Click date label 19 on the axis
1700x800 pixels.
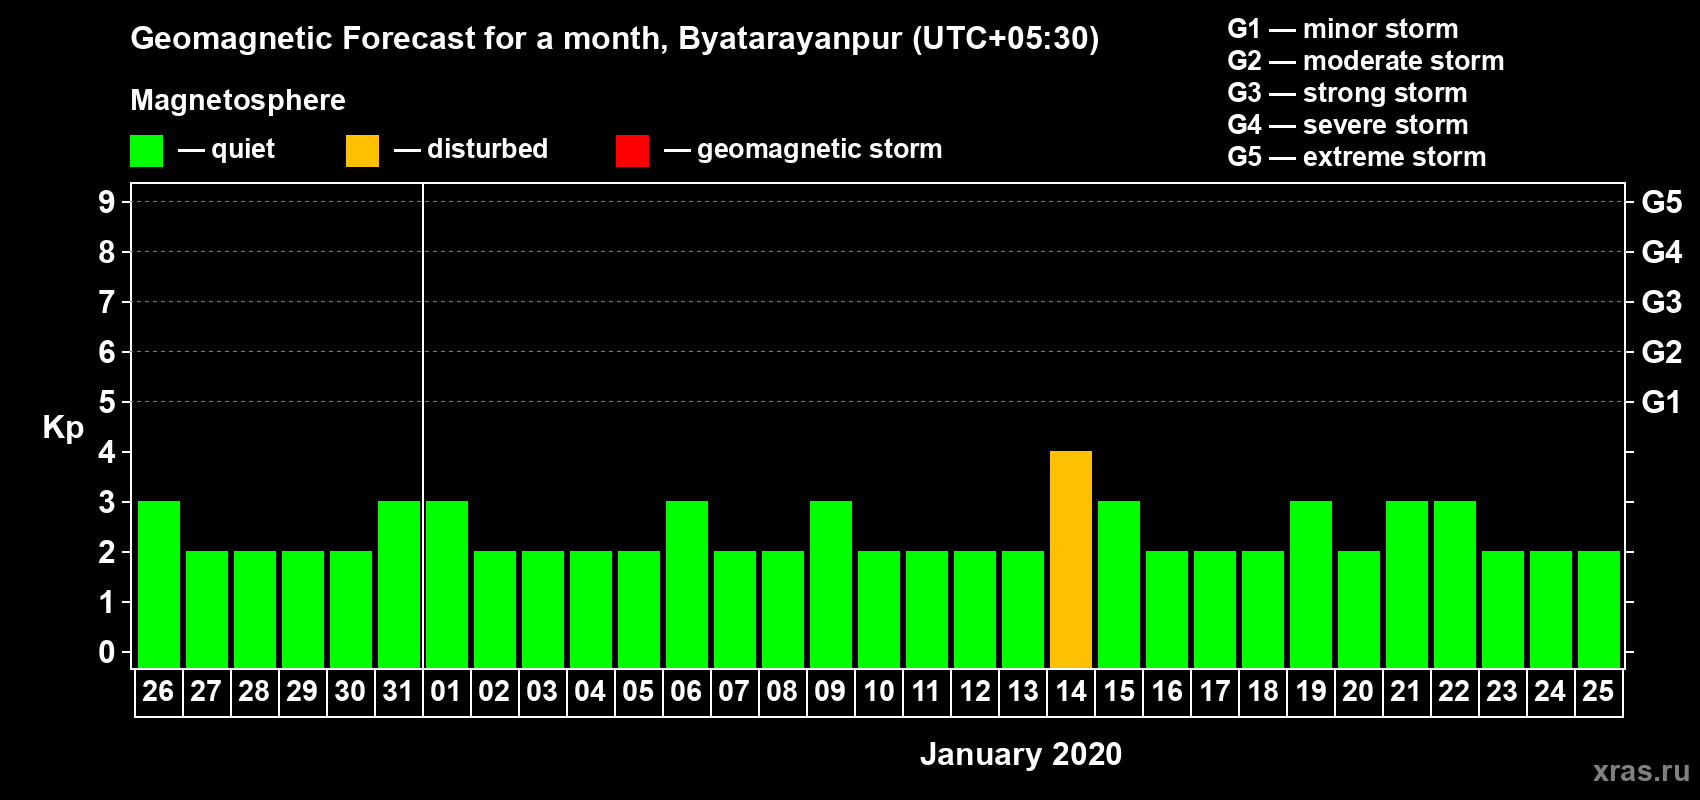click(1311, 691)
